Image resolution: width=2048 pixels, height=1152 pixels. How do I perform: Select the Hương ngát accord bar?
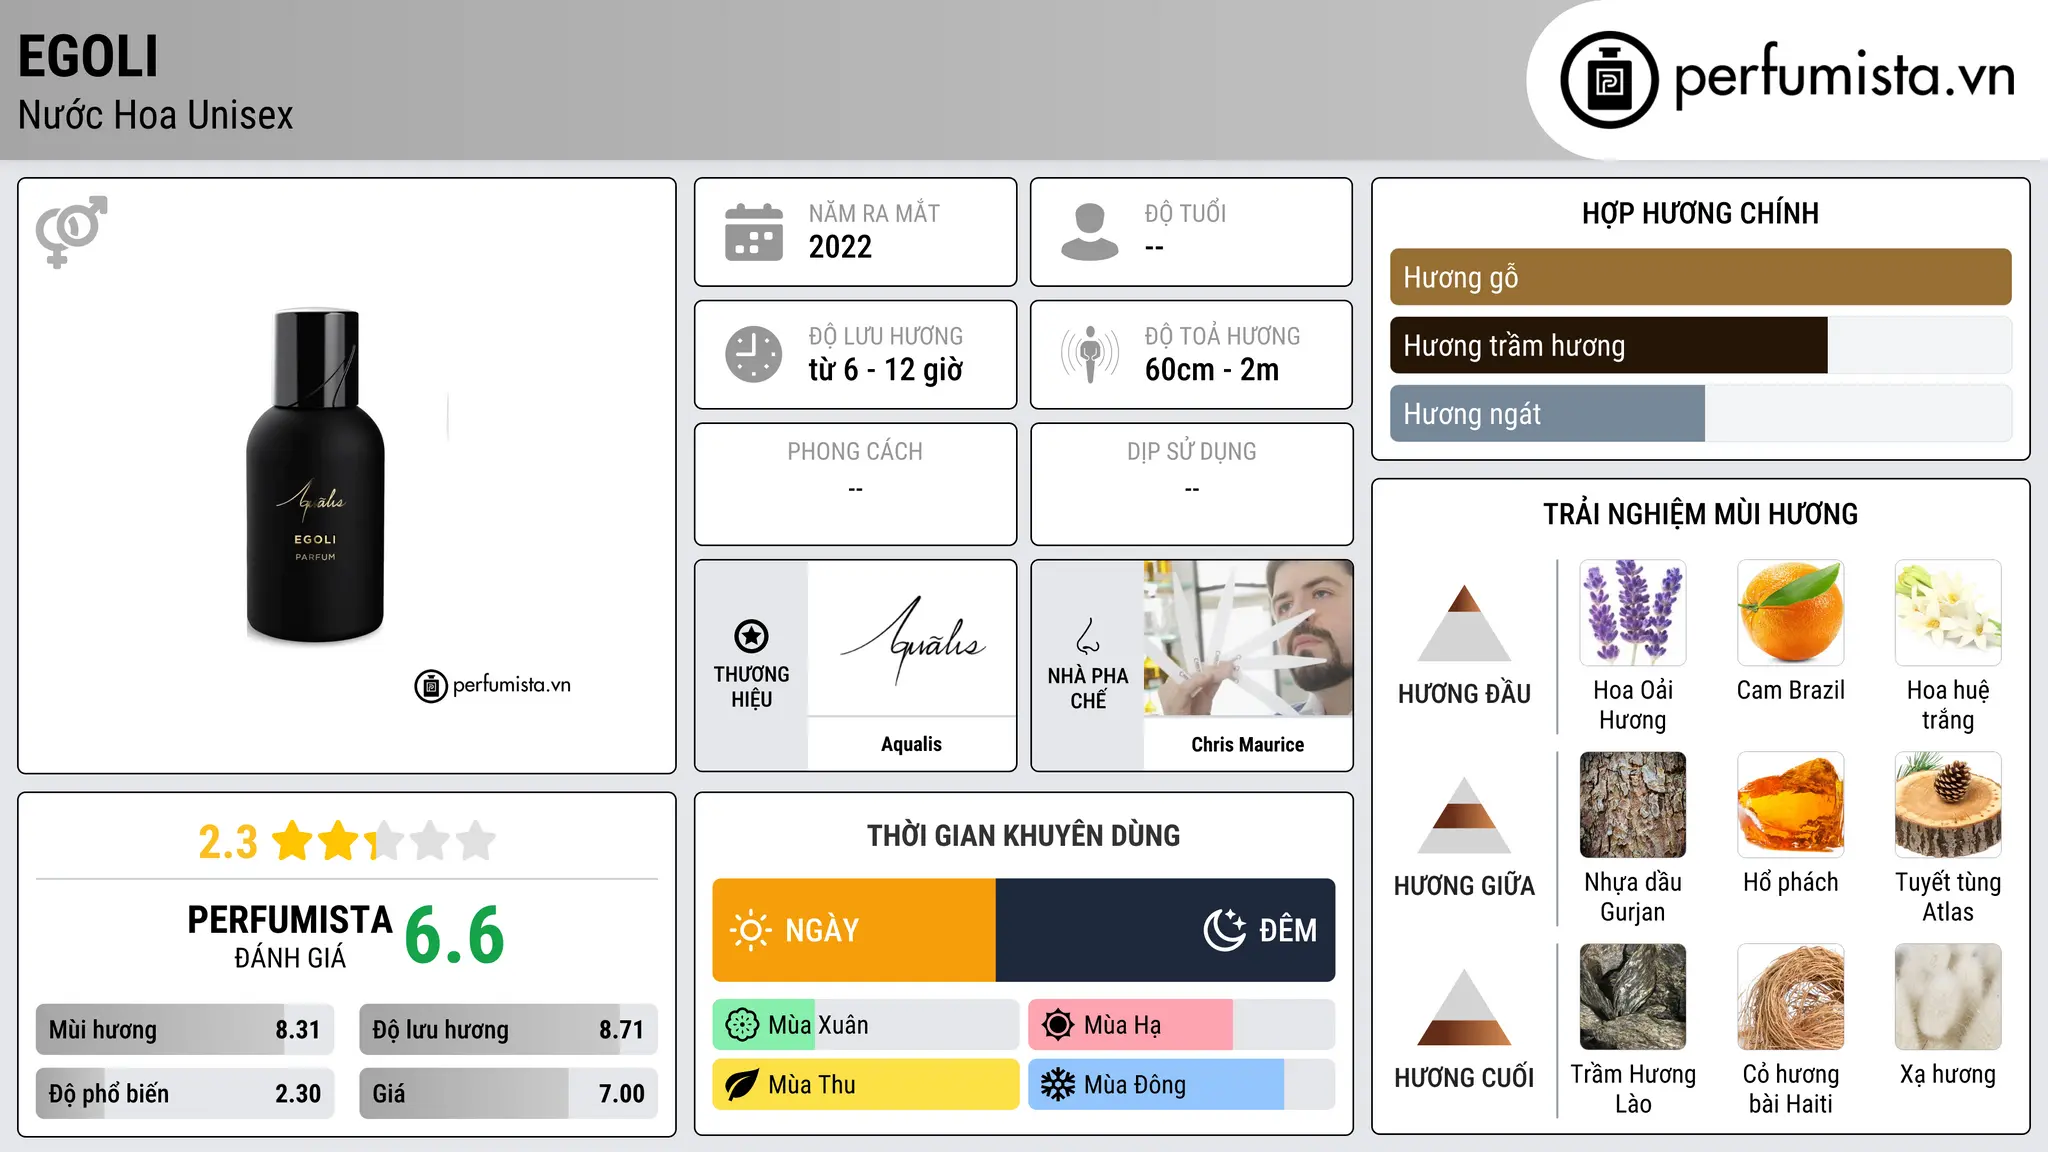coord(1700,413)
